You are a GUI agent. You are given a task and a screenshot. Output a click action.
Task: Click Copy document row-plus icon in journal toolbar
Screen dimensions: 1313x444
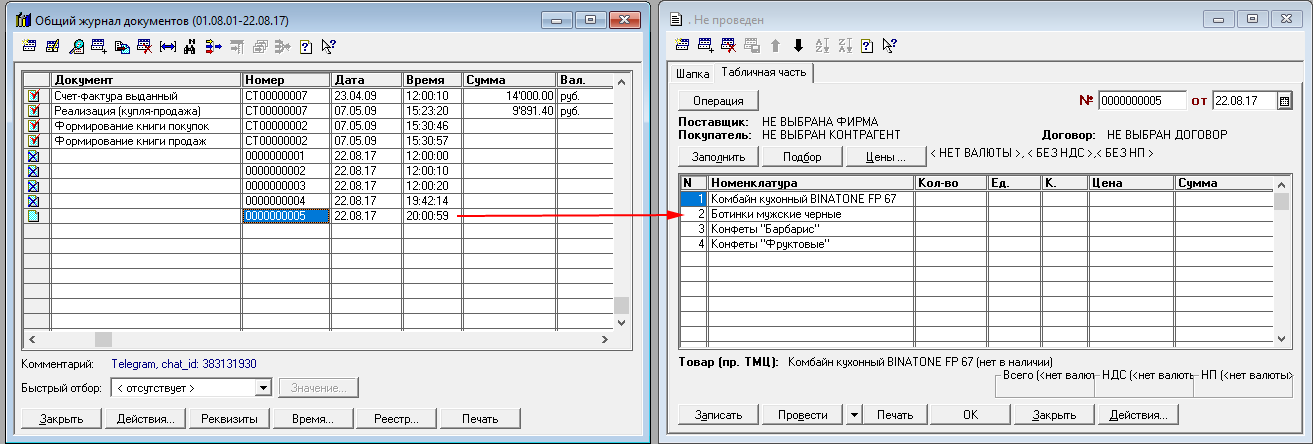(98, 46)
